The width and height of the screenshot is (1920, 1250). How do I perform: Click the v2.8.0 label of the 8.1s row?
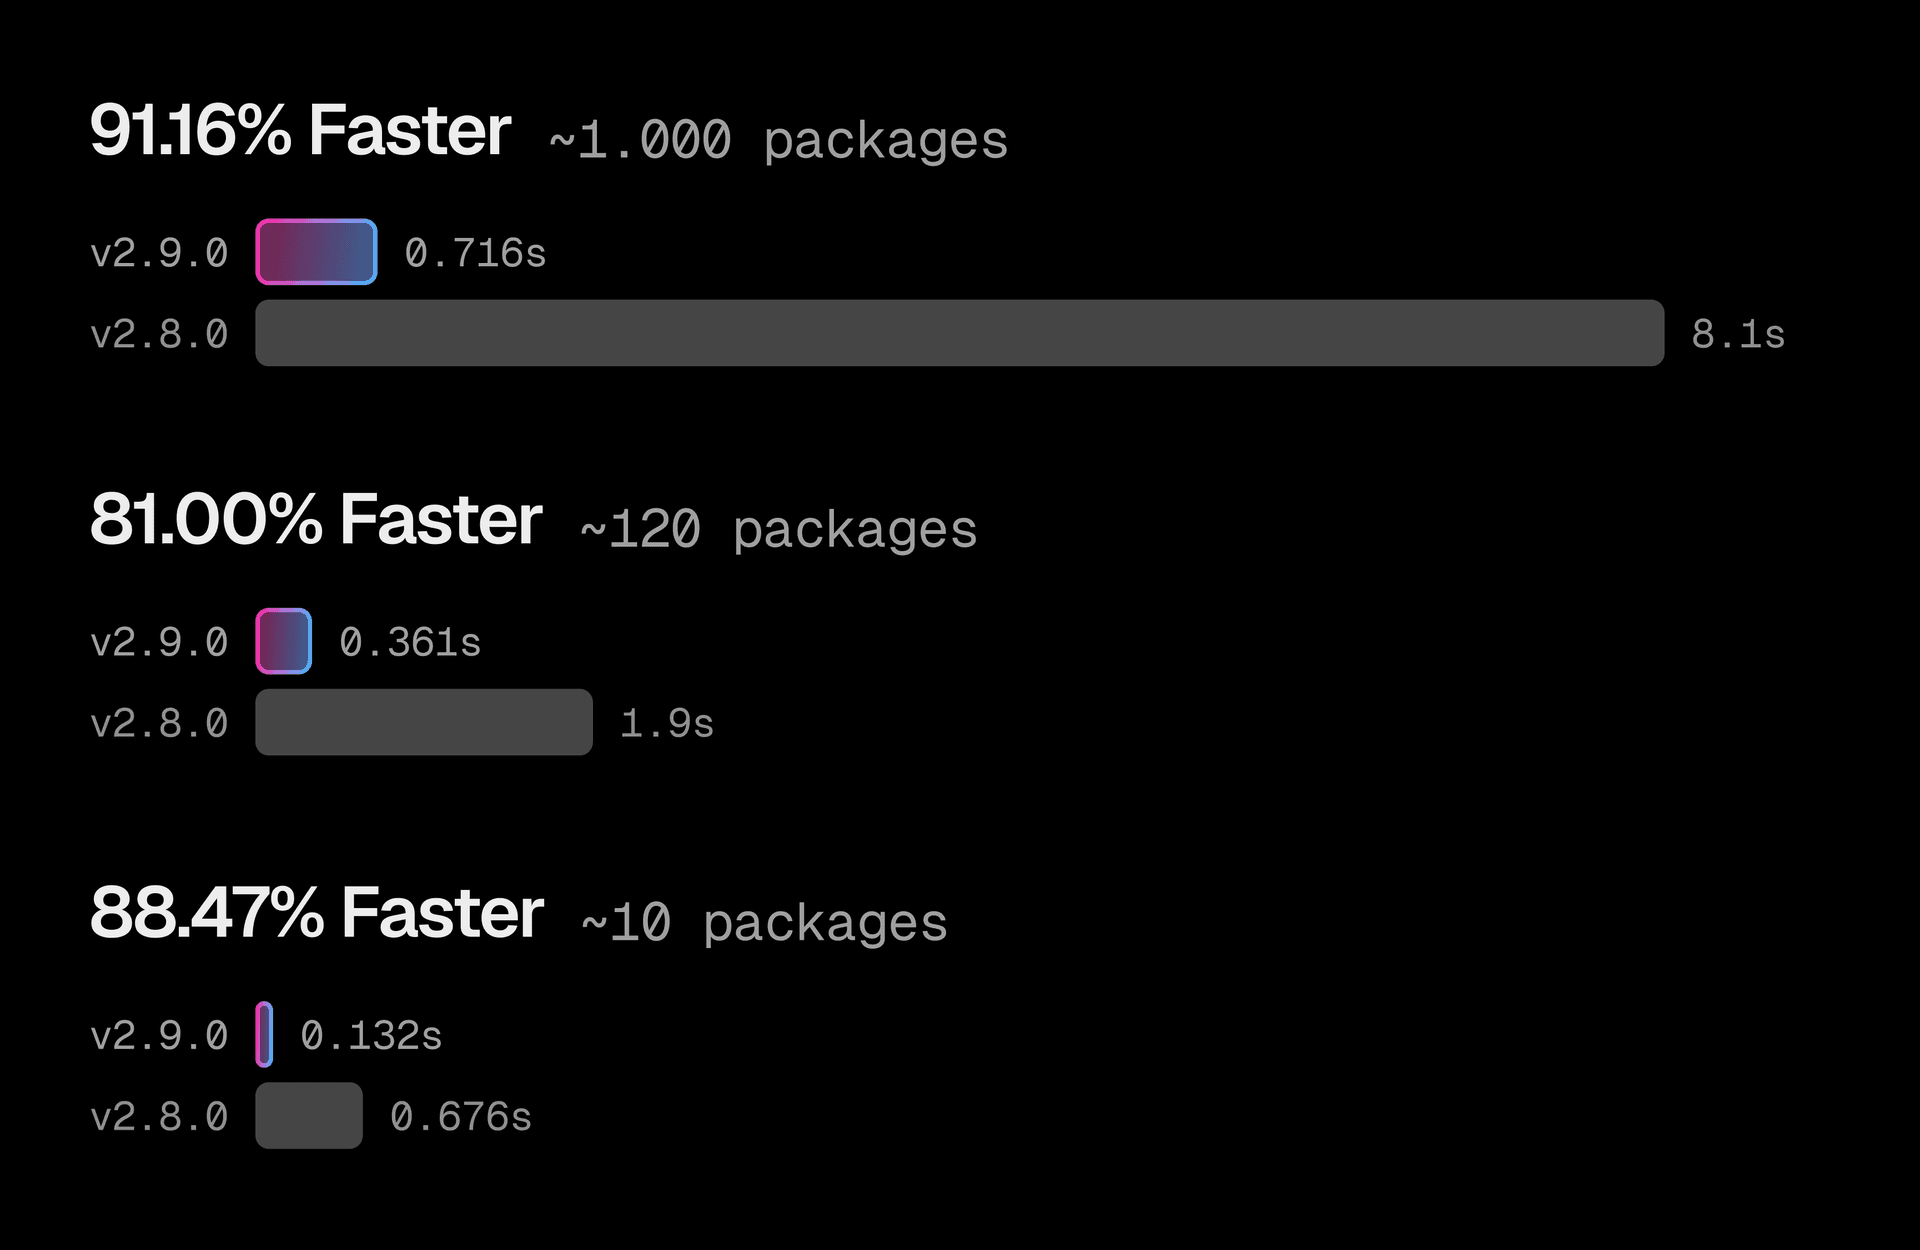click(159, 334)
